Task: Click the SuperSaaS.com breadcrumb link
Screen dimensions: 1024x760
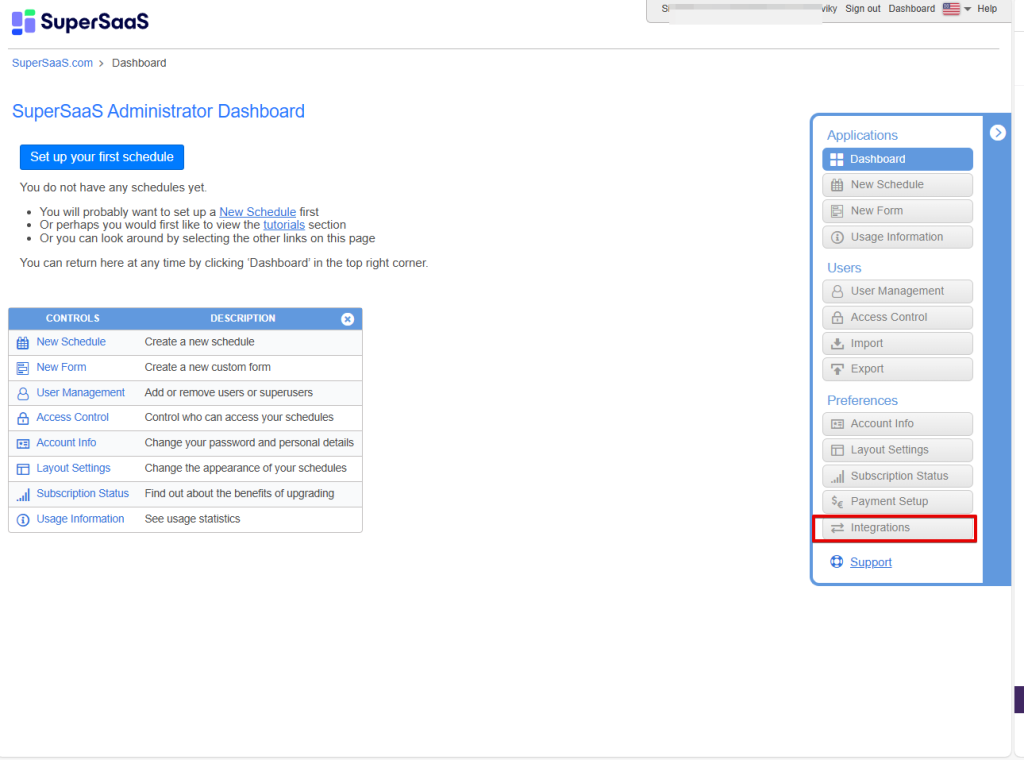Action: 52,63
